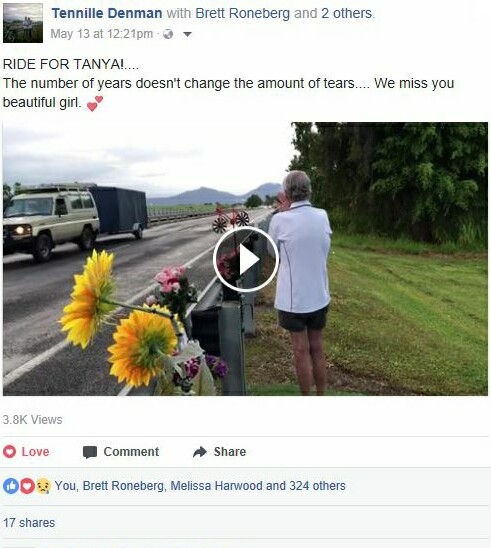
Task: Click the blue thumbs-up Like reaction icon
Action: coord(10,486)
